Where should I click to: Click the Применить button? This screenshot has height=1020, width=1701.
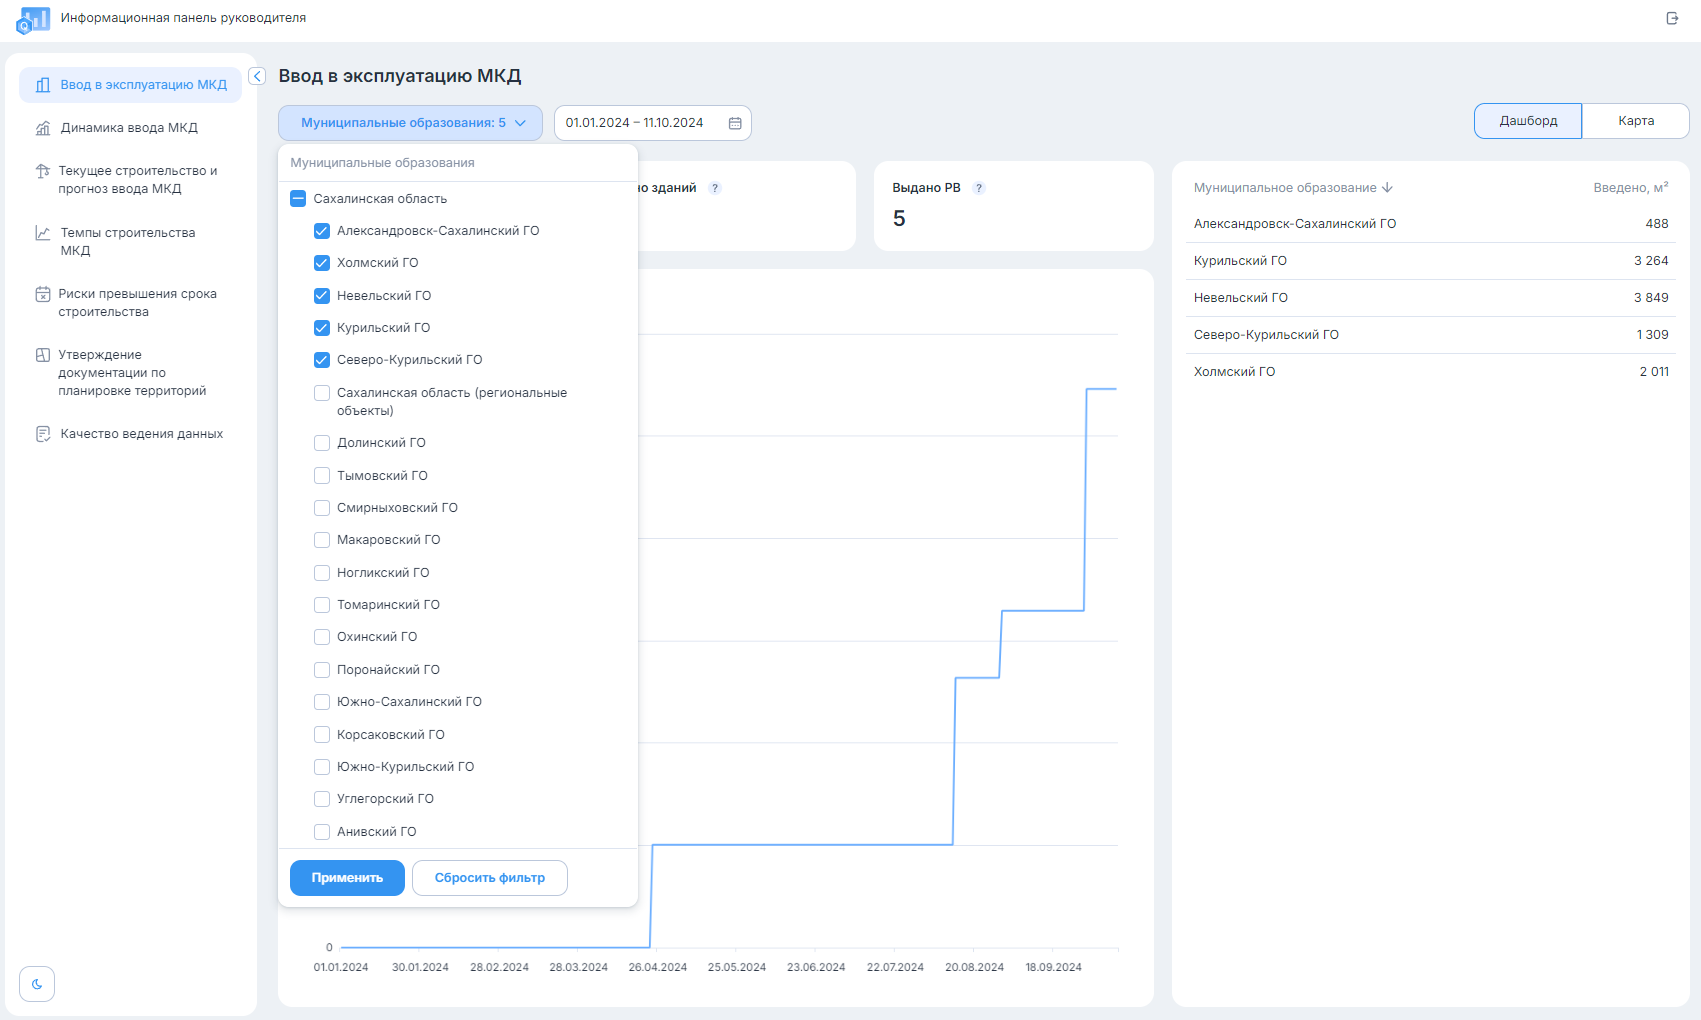[347, 878]
